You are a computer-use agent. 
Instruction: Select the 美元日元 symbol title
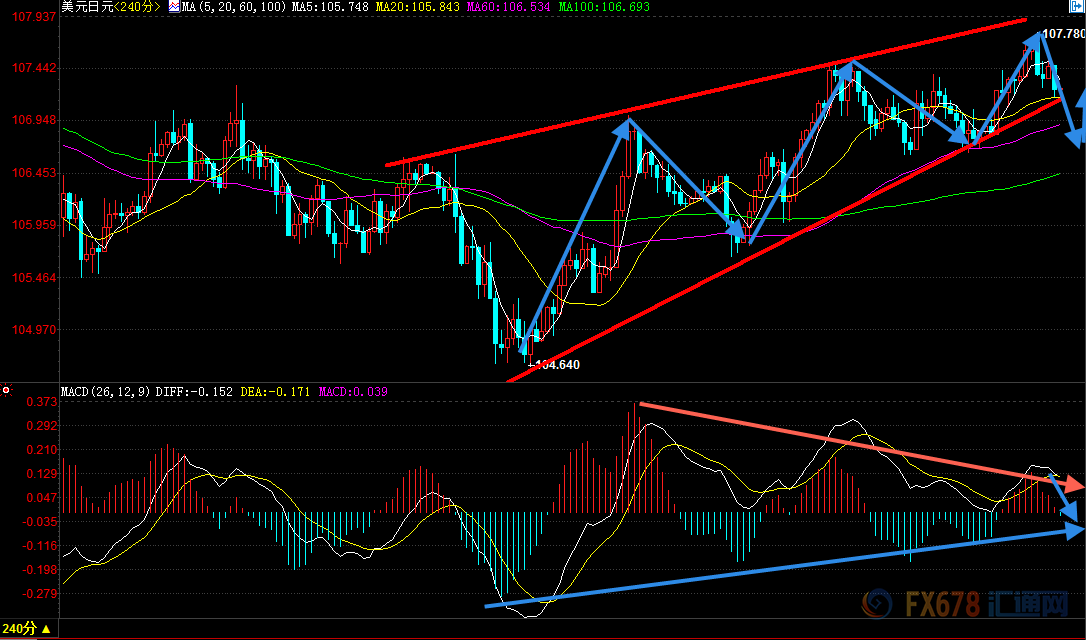pos(86,7)
